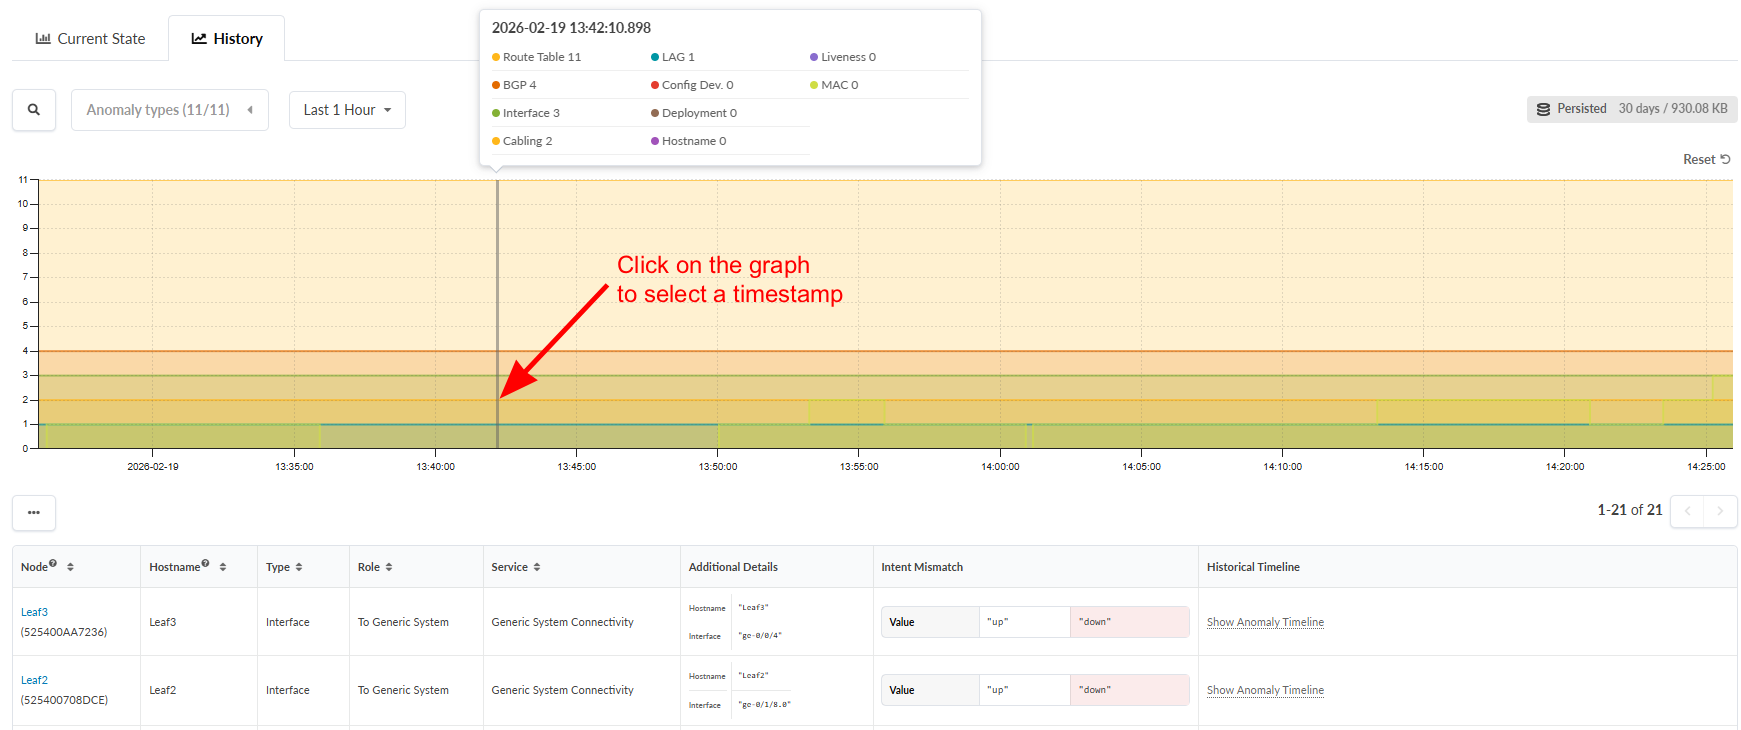
Task: Click "Cabling 2" in the tooltip legend
Action: 522,141
